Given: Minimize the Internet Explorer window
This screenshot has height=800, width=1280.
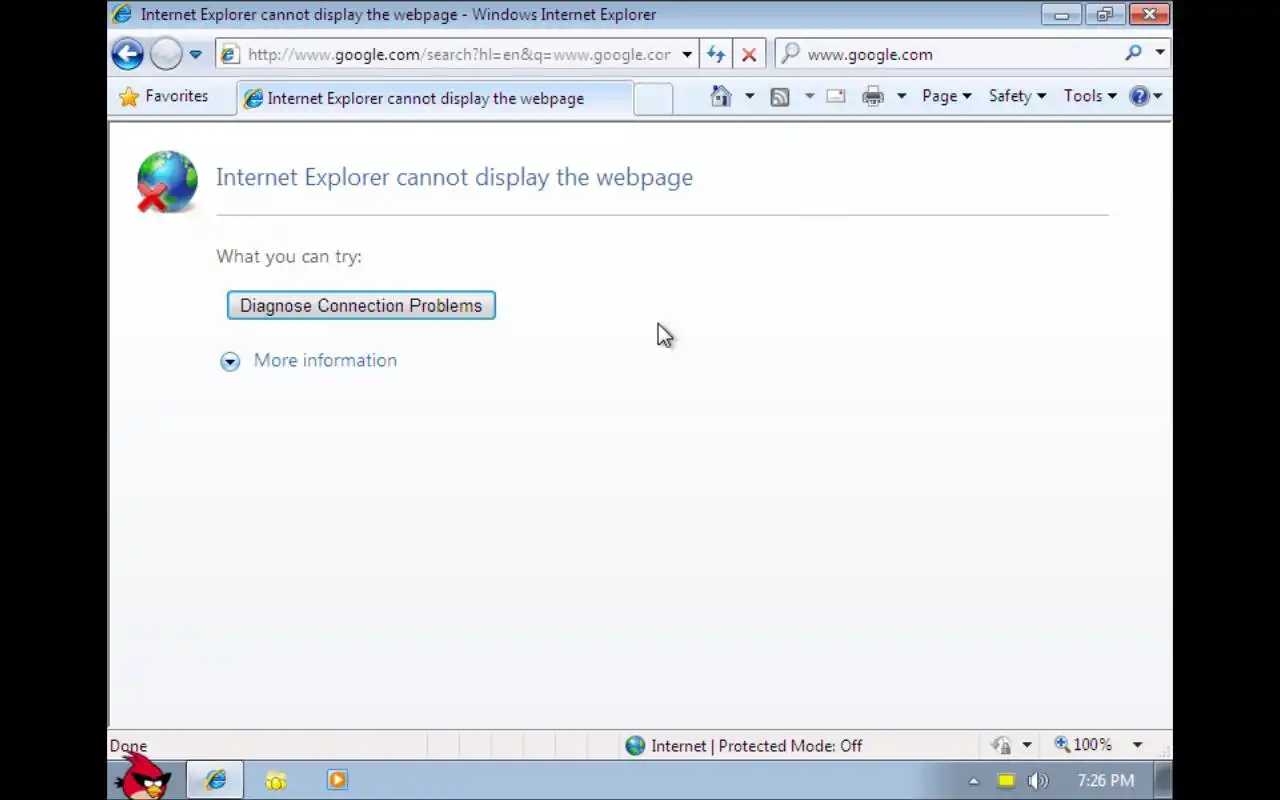Looking at the screenshot, I should (1061, 14).
